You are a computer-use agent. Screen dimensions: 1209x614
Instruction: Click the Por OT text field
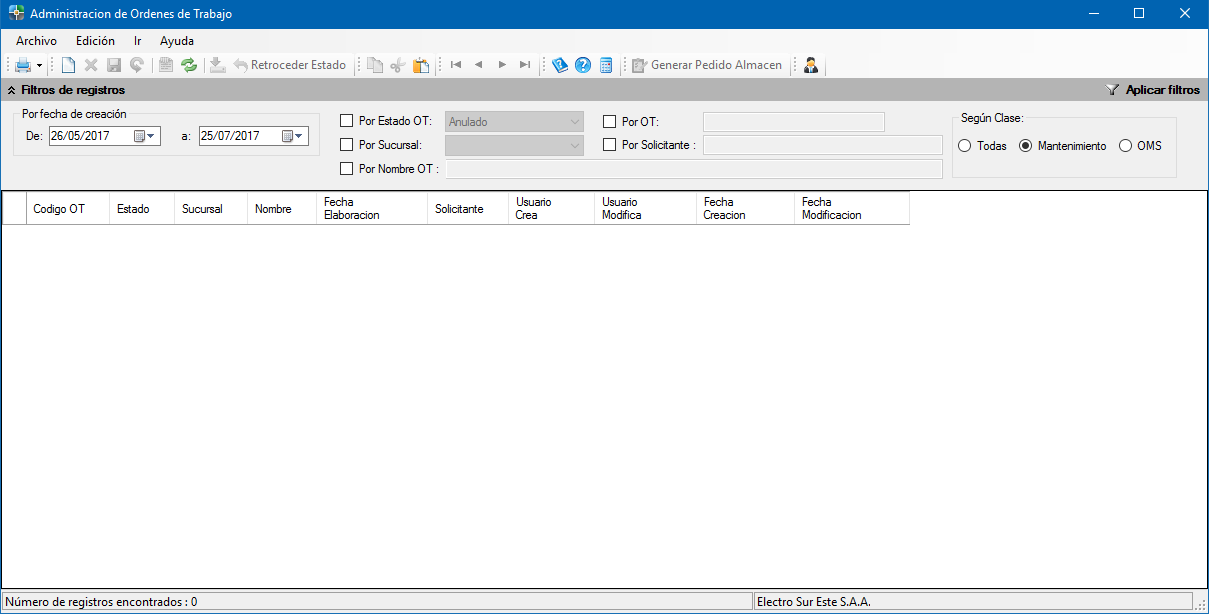[794, 122]
